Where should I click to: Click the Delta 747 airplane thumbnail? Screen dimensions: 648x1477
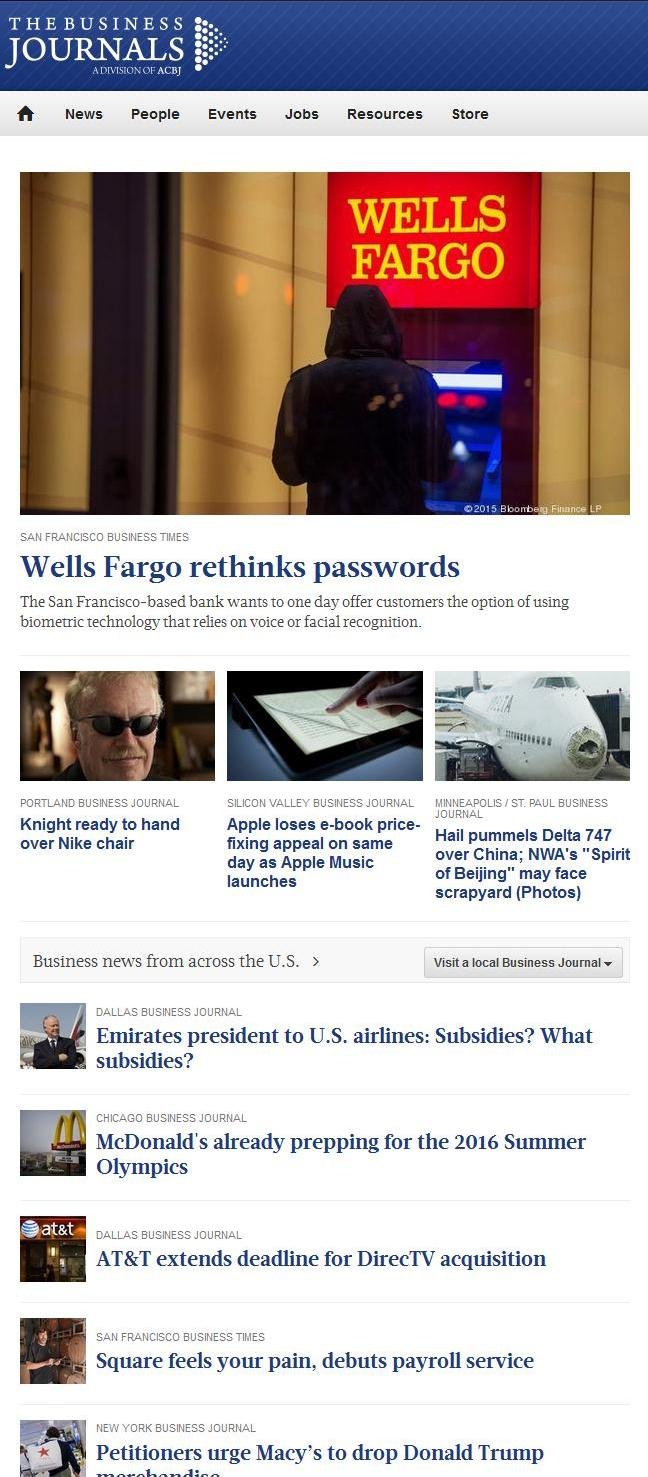(532, 726)
